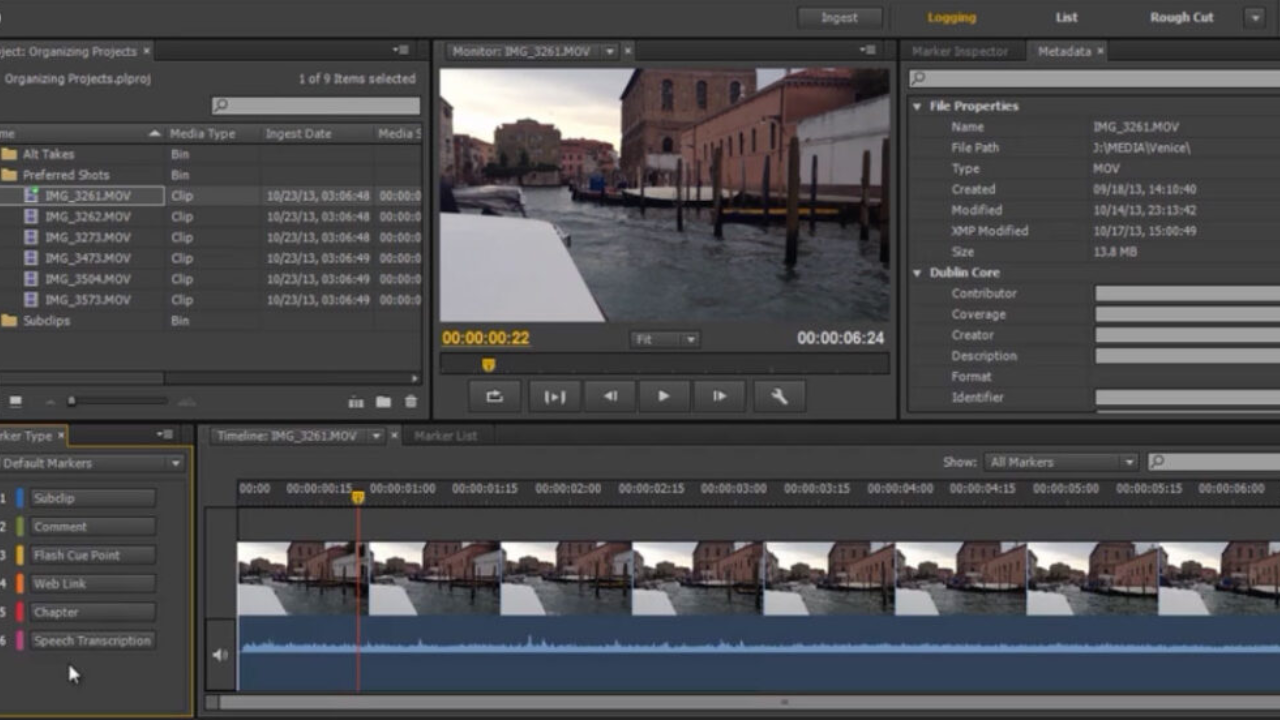This screenshot has height=720, width=1280.
Task: Switch to the Marker List tab
Action: [445, 436]
